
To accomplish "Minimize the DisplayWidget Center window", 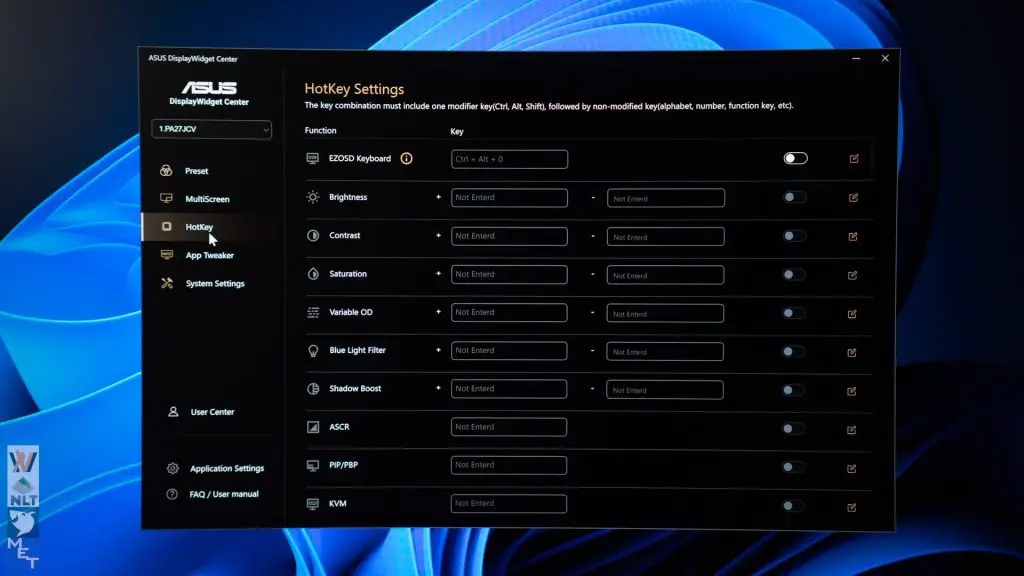I will point(856,59).
